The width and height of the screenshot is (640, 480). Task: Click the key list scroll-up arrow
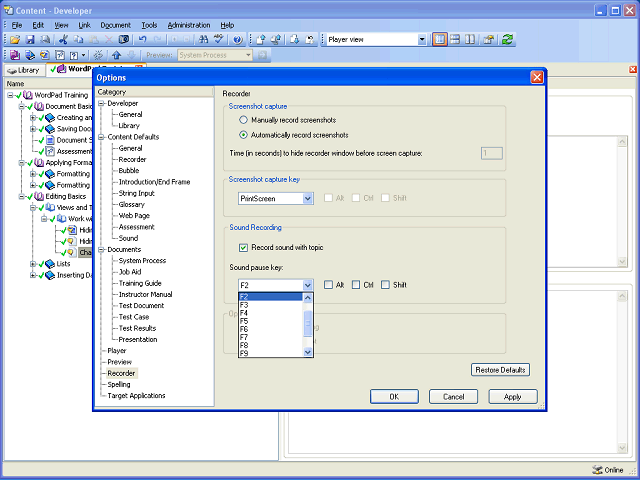[308, 298]
